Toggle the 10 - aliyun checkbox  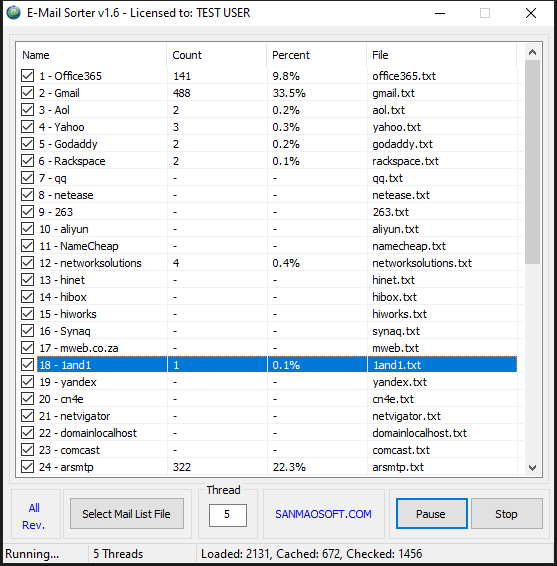coord(27,229)
